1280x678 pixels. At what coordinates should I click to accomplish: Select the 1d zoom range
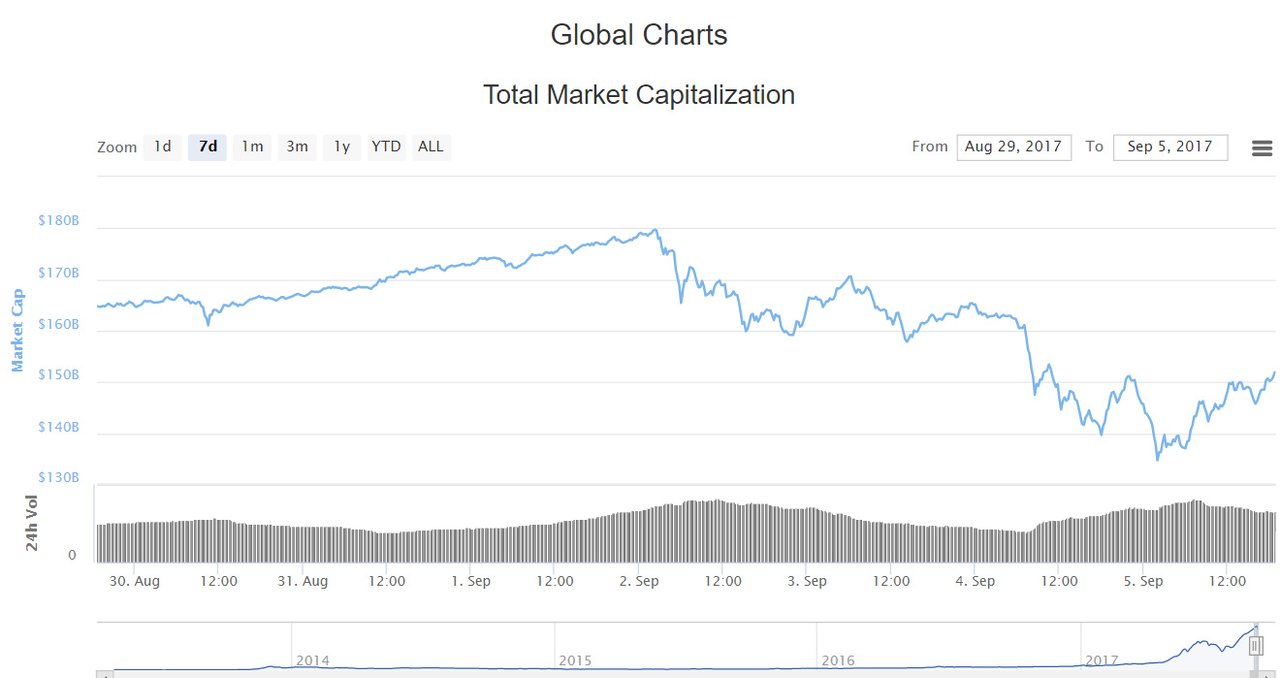tap(162, 147)
